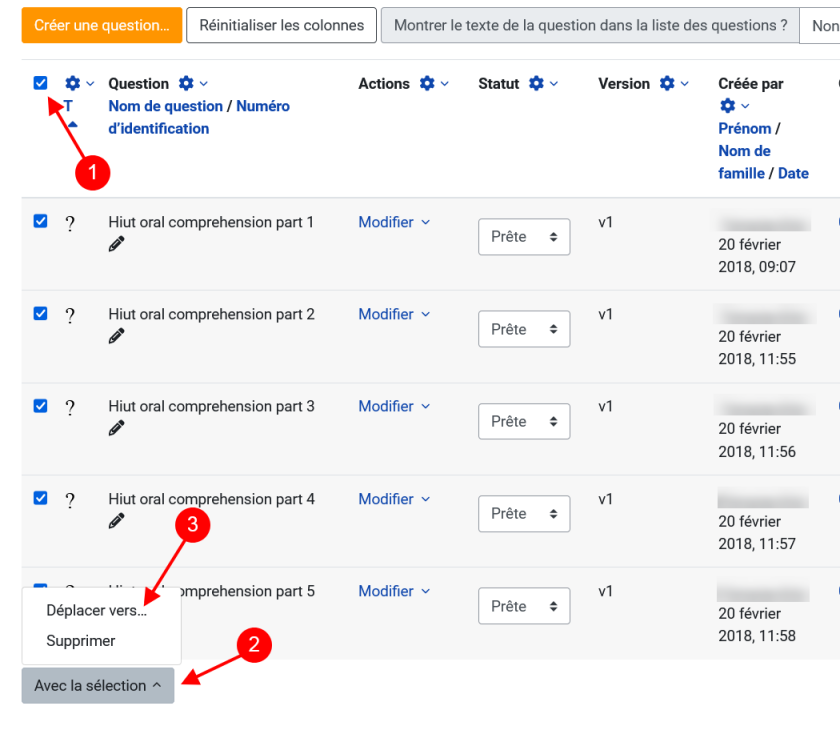This screenshot has width=840, height=734.
Task: Open the Version column gear menu
Action: (x=667, y=84)
